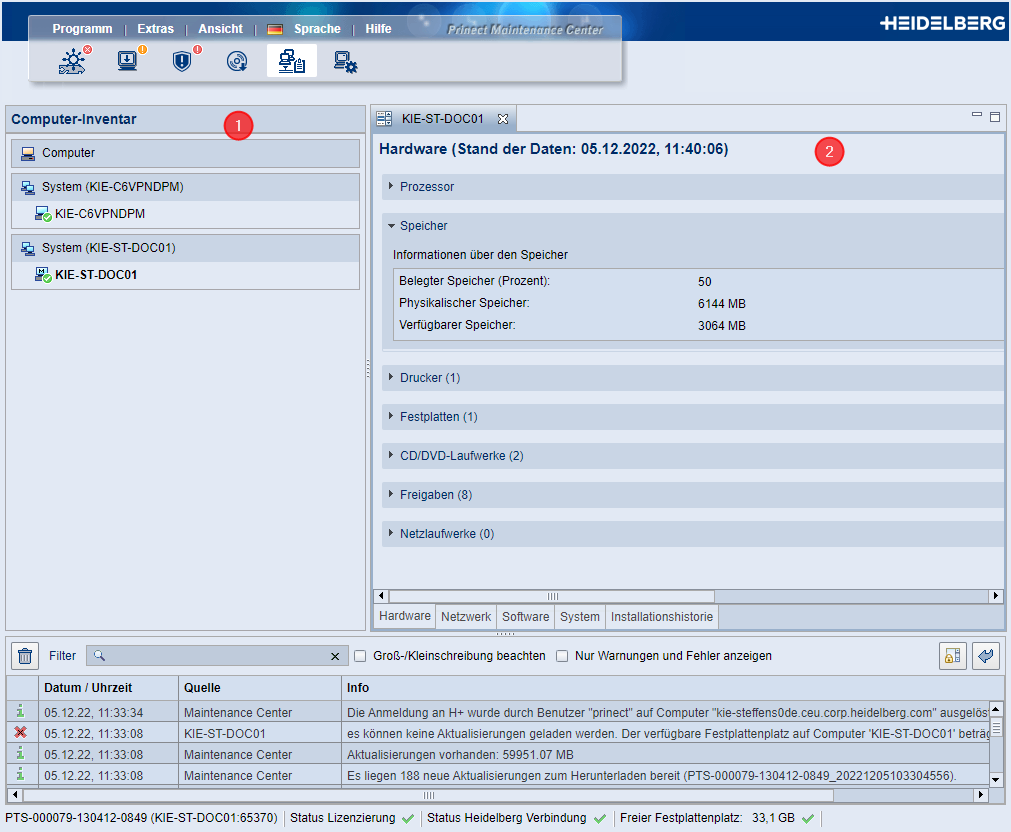Open the computer settings icon with gear
1011x832 pixels.
(346, 62)
